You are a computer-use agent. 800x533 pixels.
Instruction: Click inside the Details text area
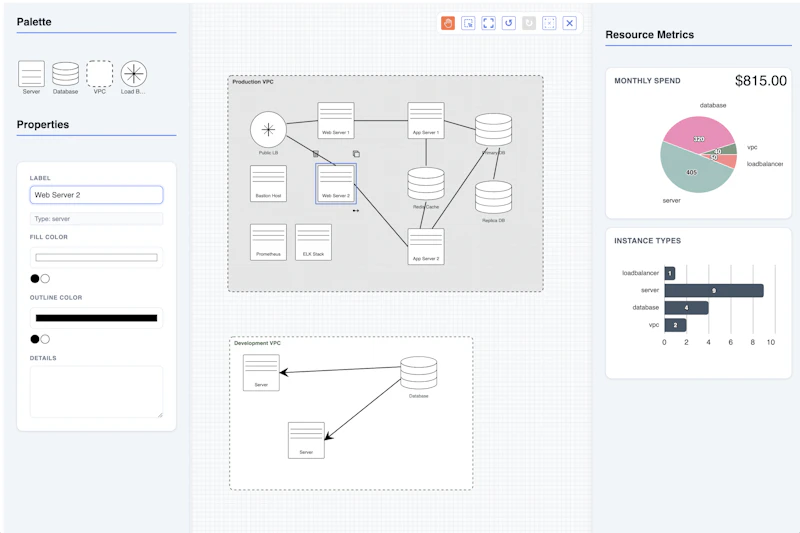tap(96, 392)
